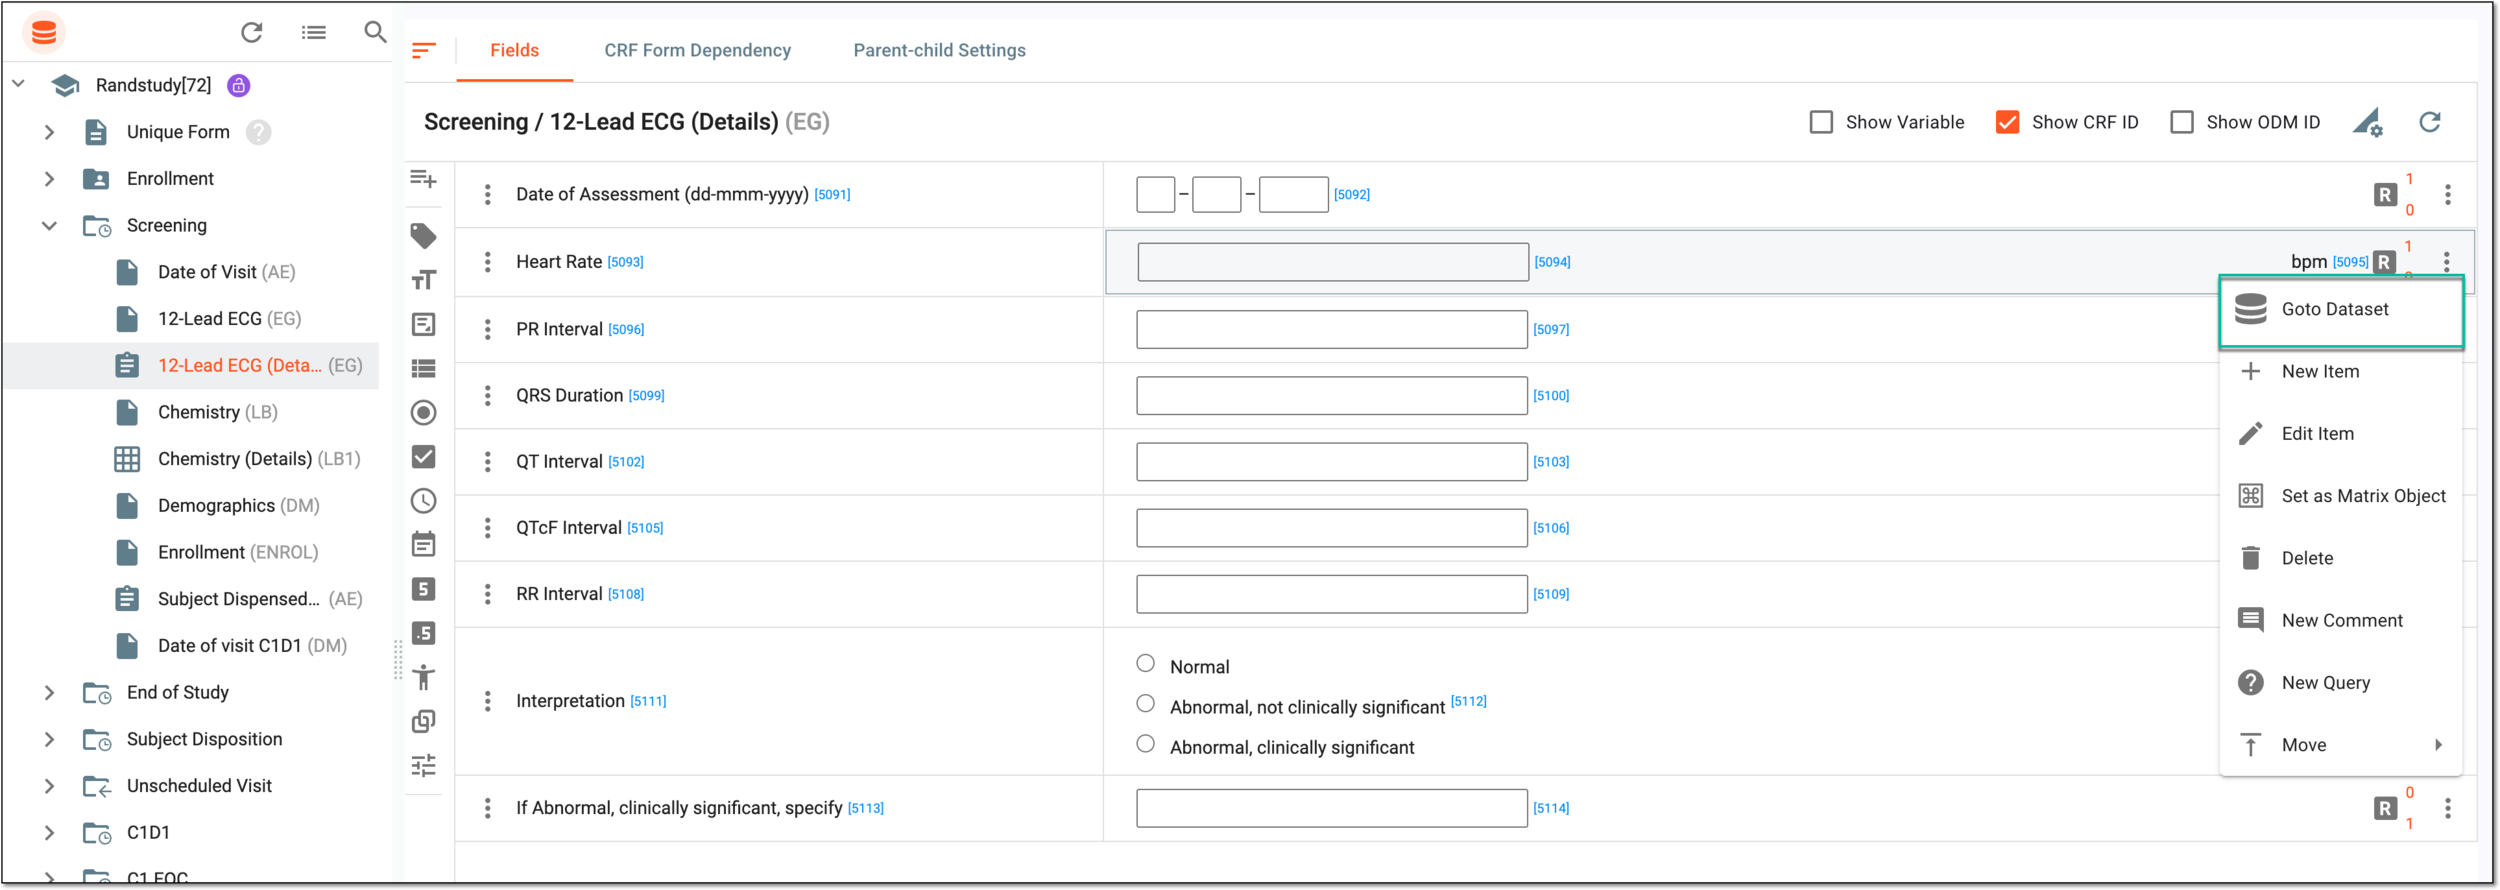2500x890 pixels.
Task: Select the radio button tool icon
Action: click(x=424, y=412)
